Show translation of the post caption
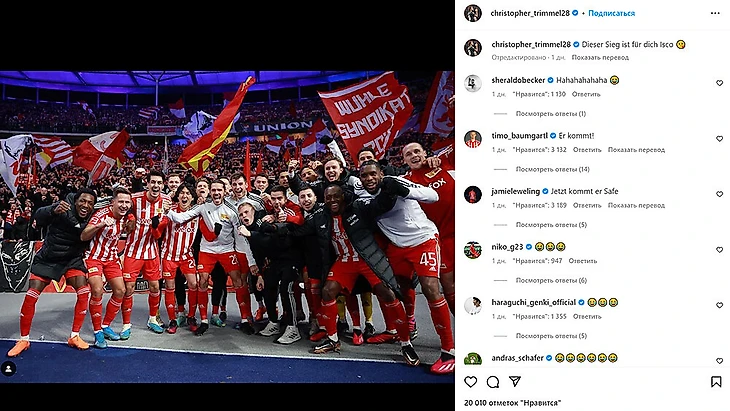Viewport: 730px width, 411px height. coord(600,58)
